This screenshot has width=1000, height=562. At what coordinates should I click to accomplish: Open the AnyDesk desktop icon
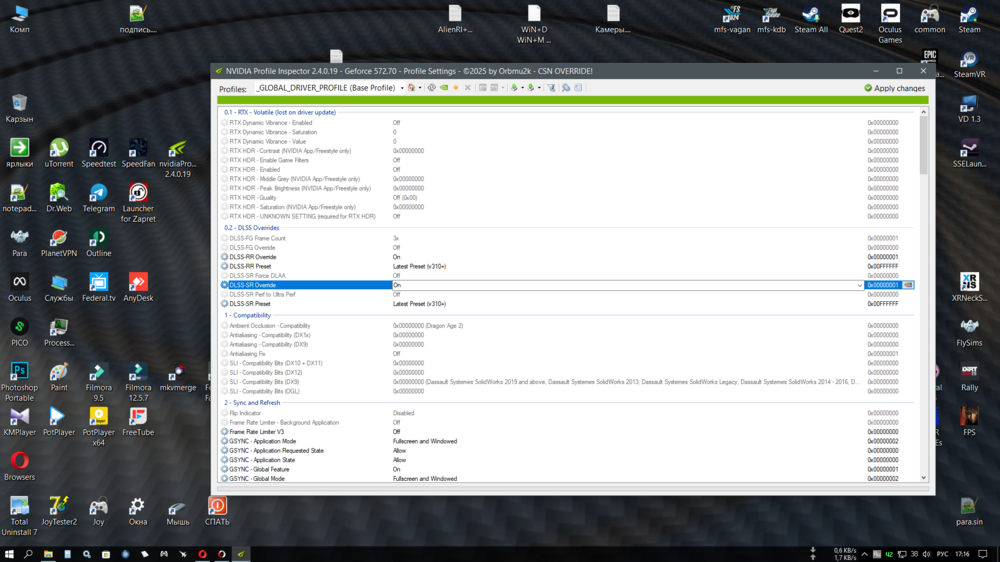click(138, 287)
